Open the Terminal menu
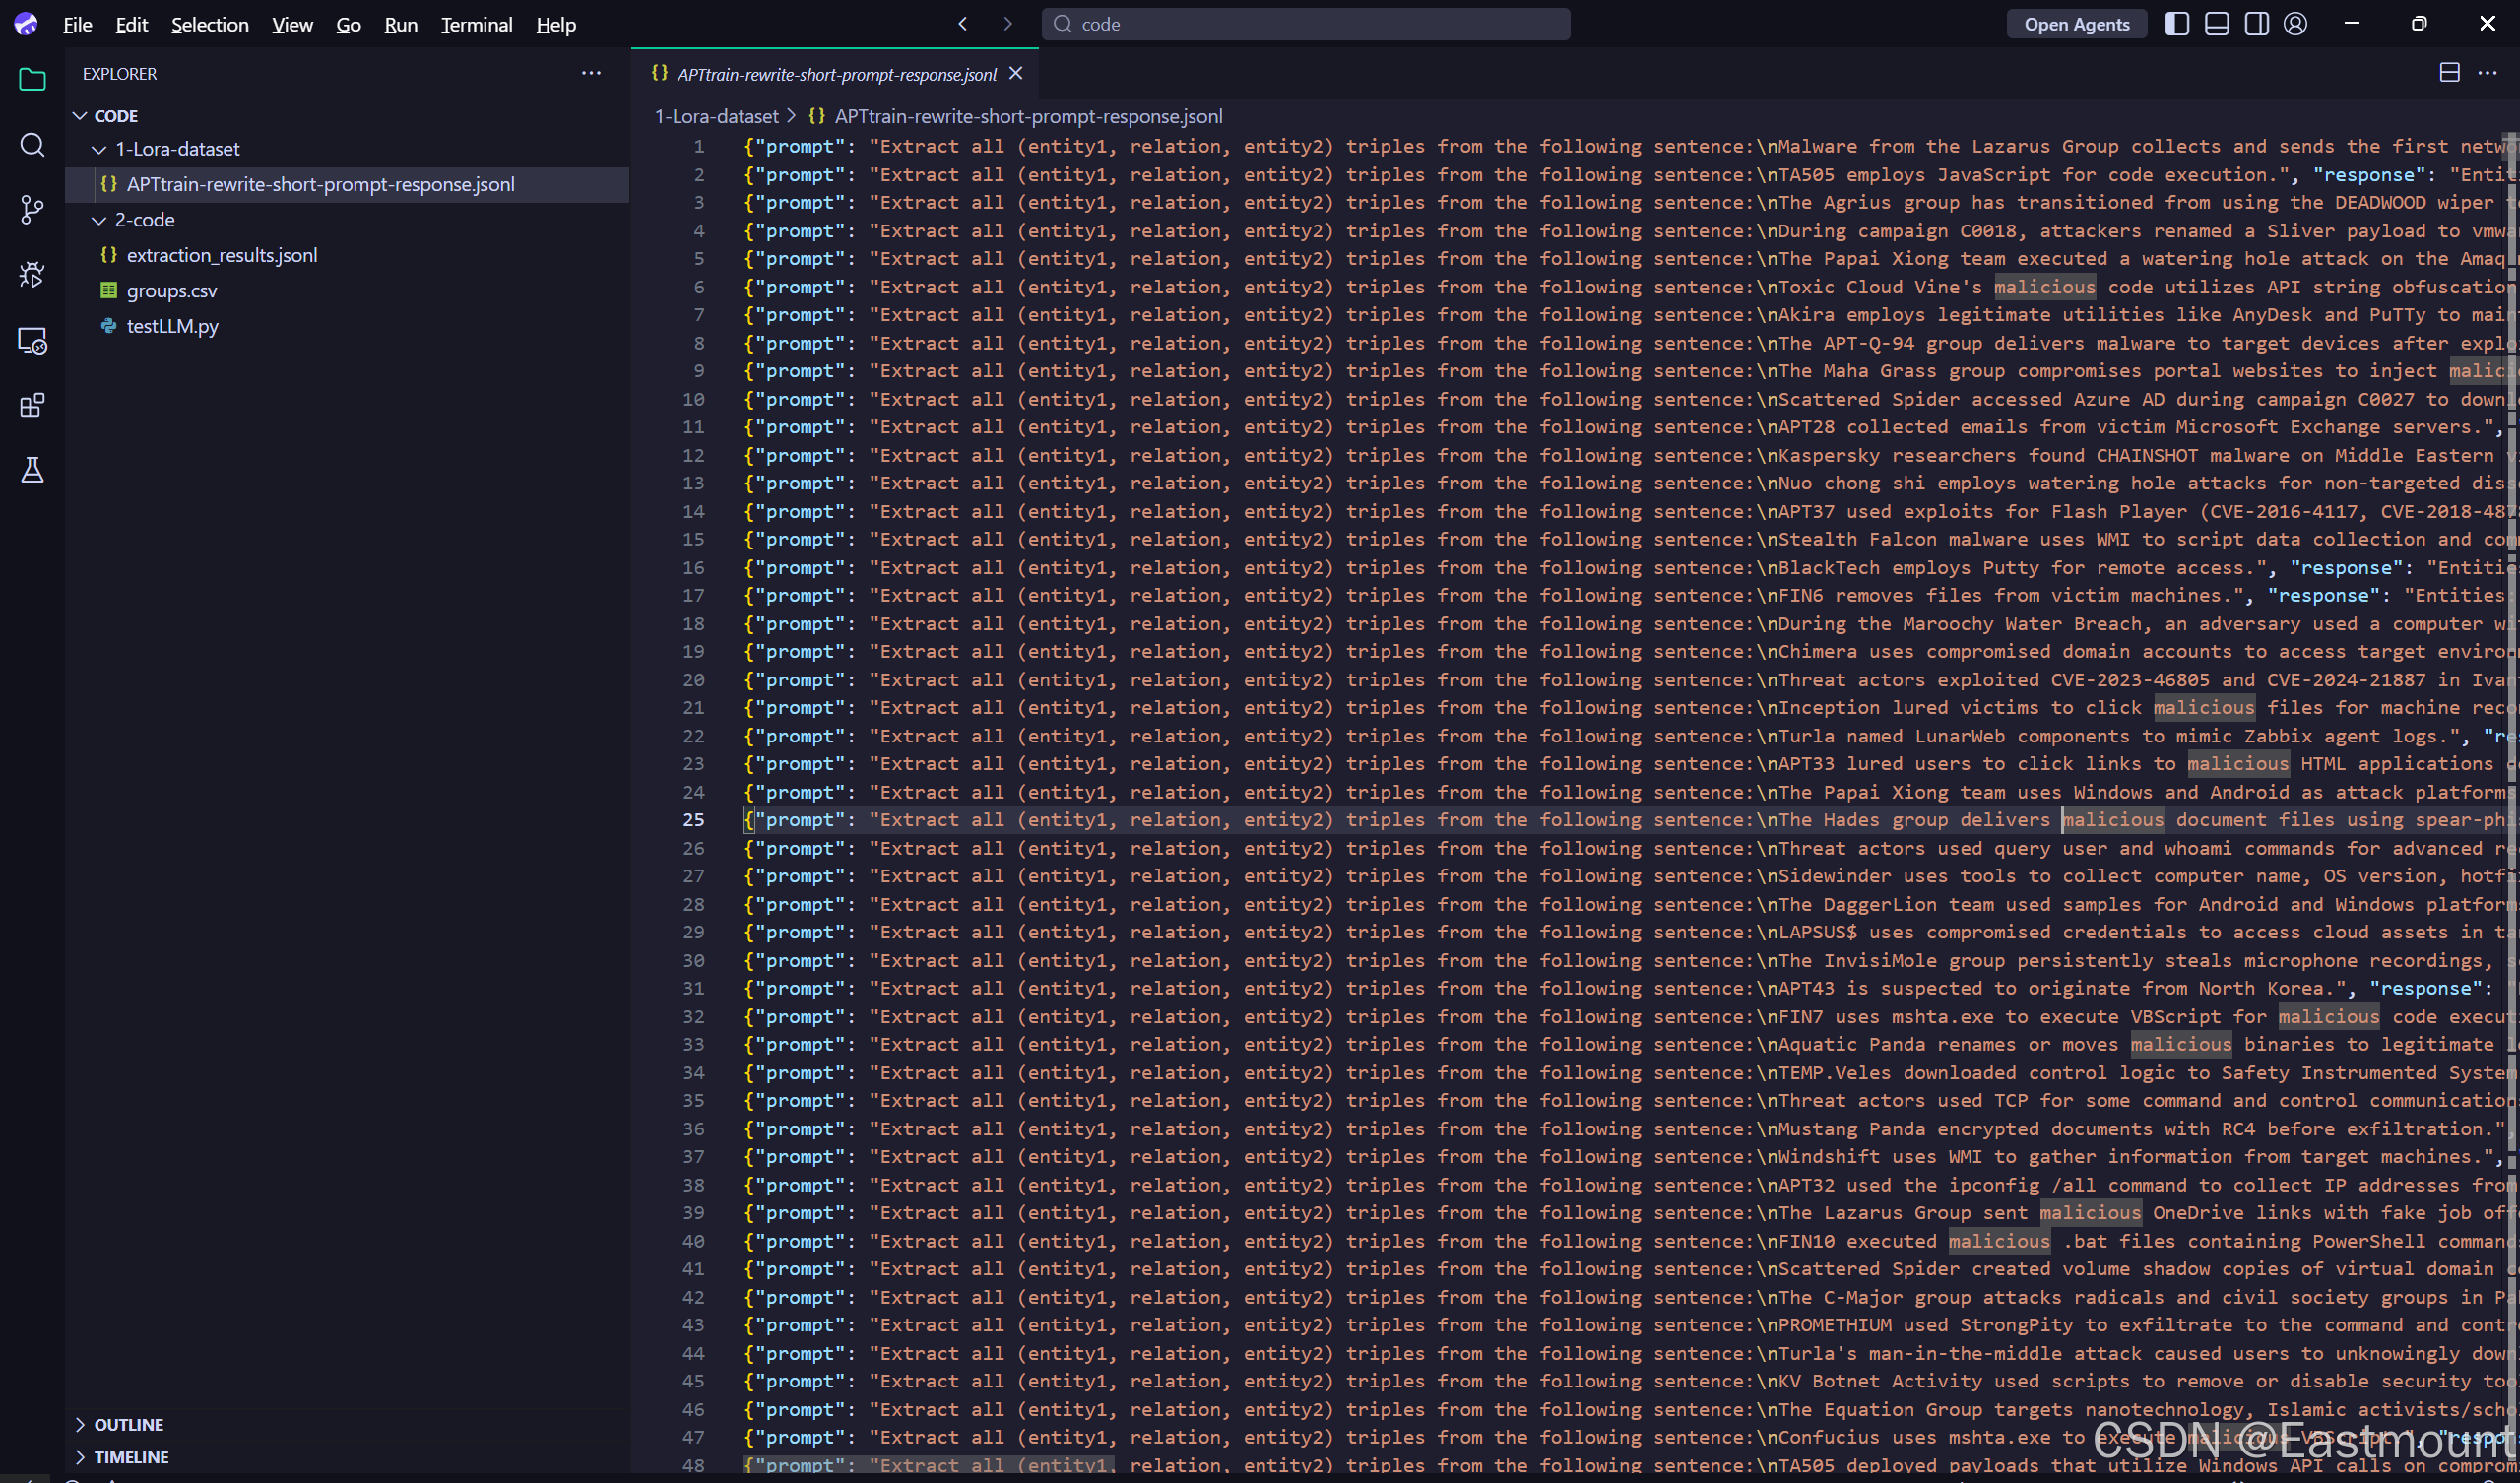2520x1483 pixels. (x=476, y=24)
